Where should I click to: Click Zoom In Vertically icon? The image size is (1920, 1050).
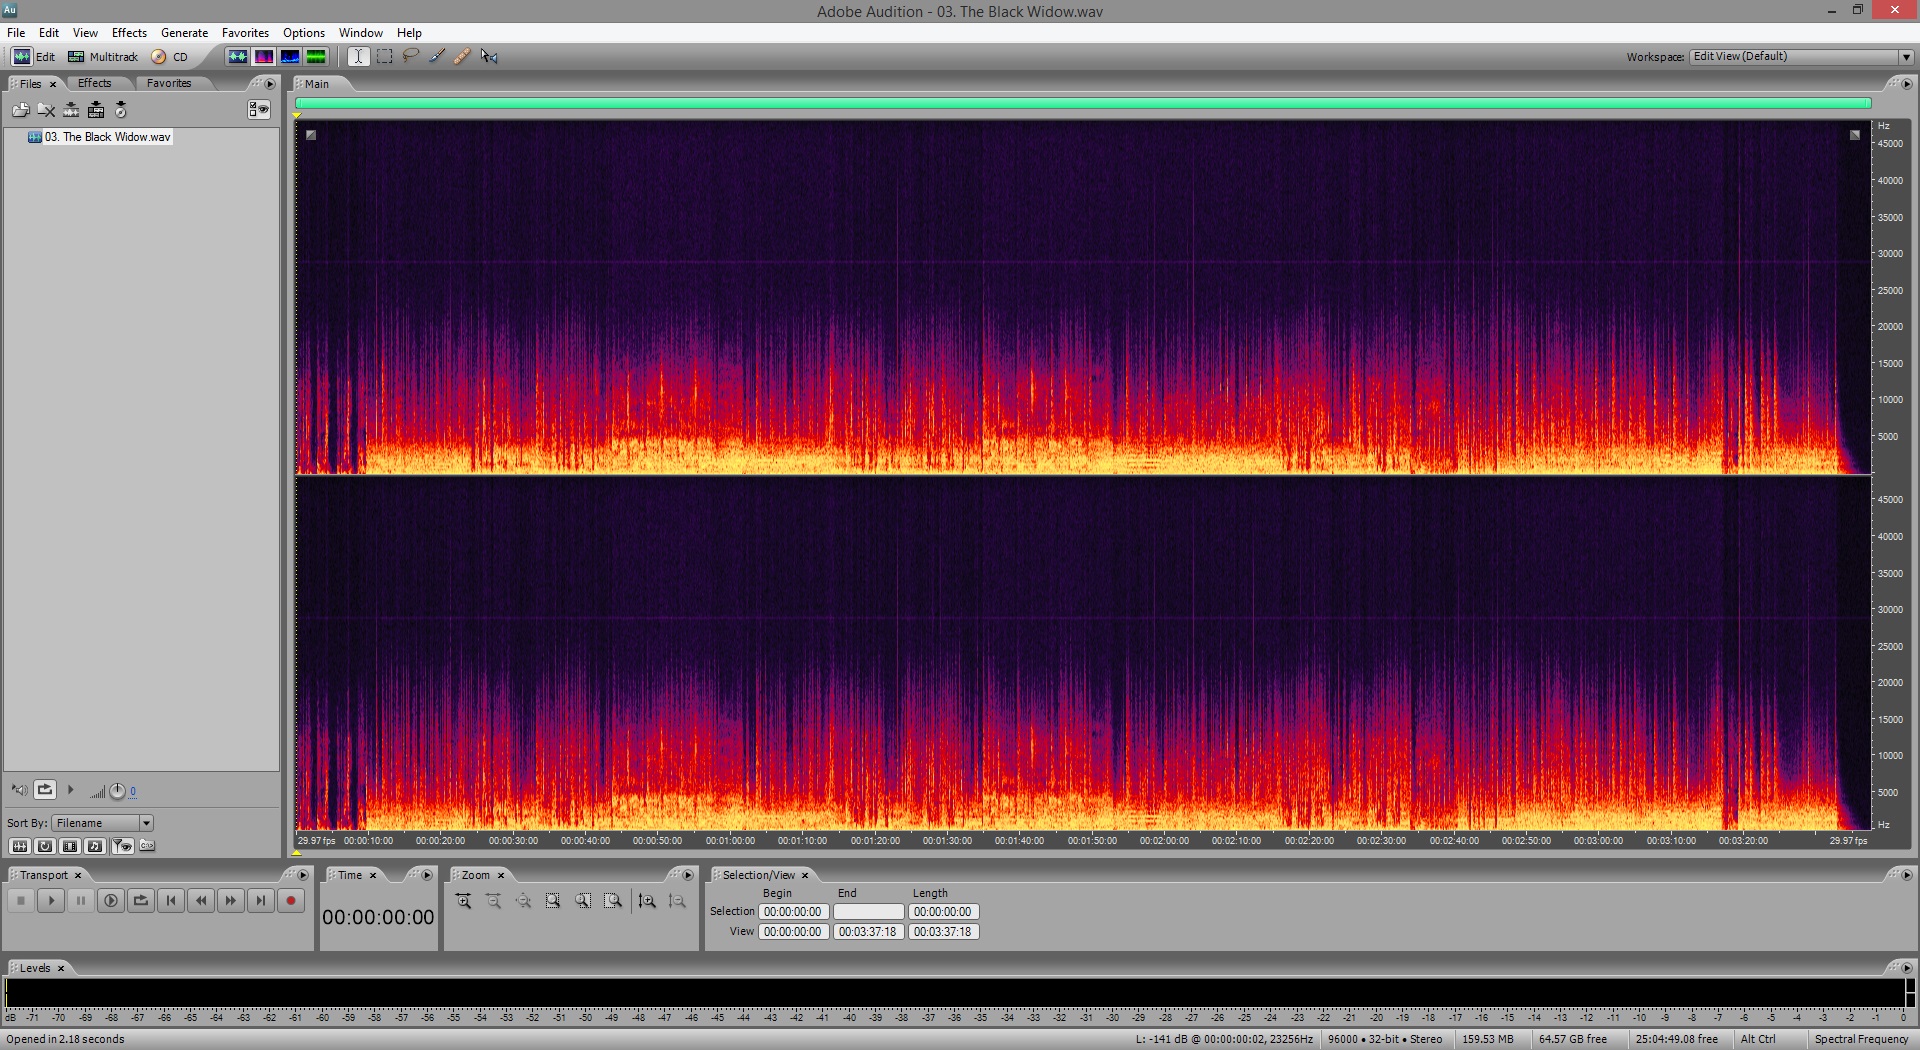click(x=647, y=901)
